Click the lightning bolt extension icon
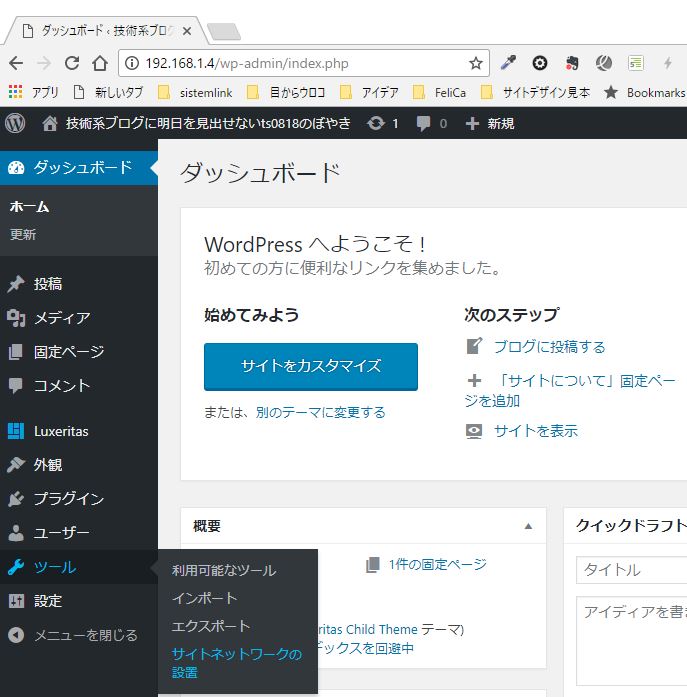Viewport: 687px width, 697px height. point(667,63)
